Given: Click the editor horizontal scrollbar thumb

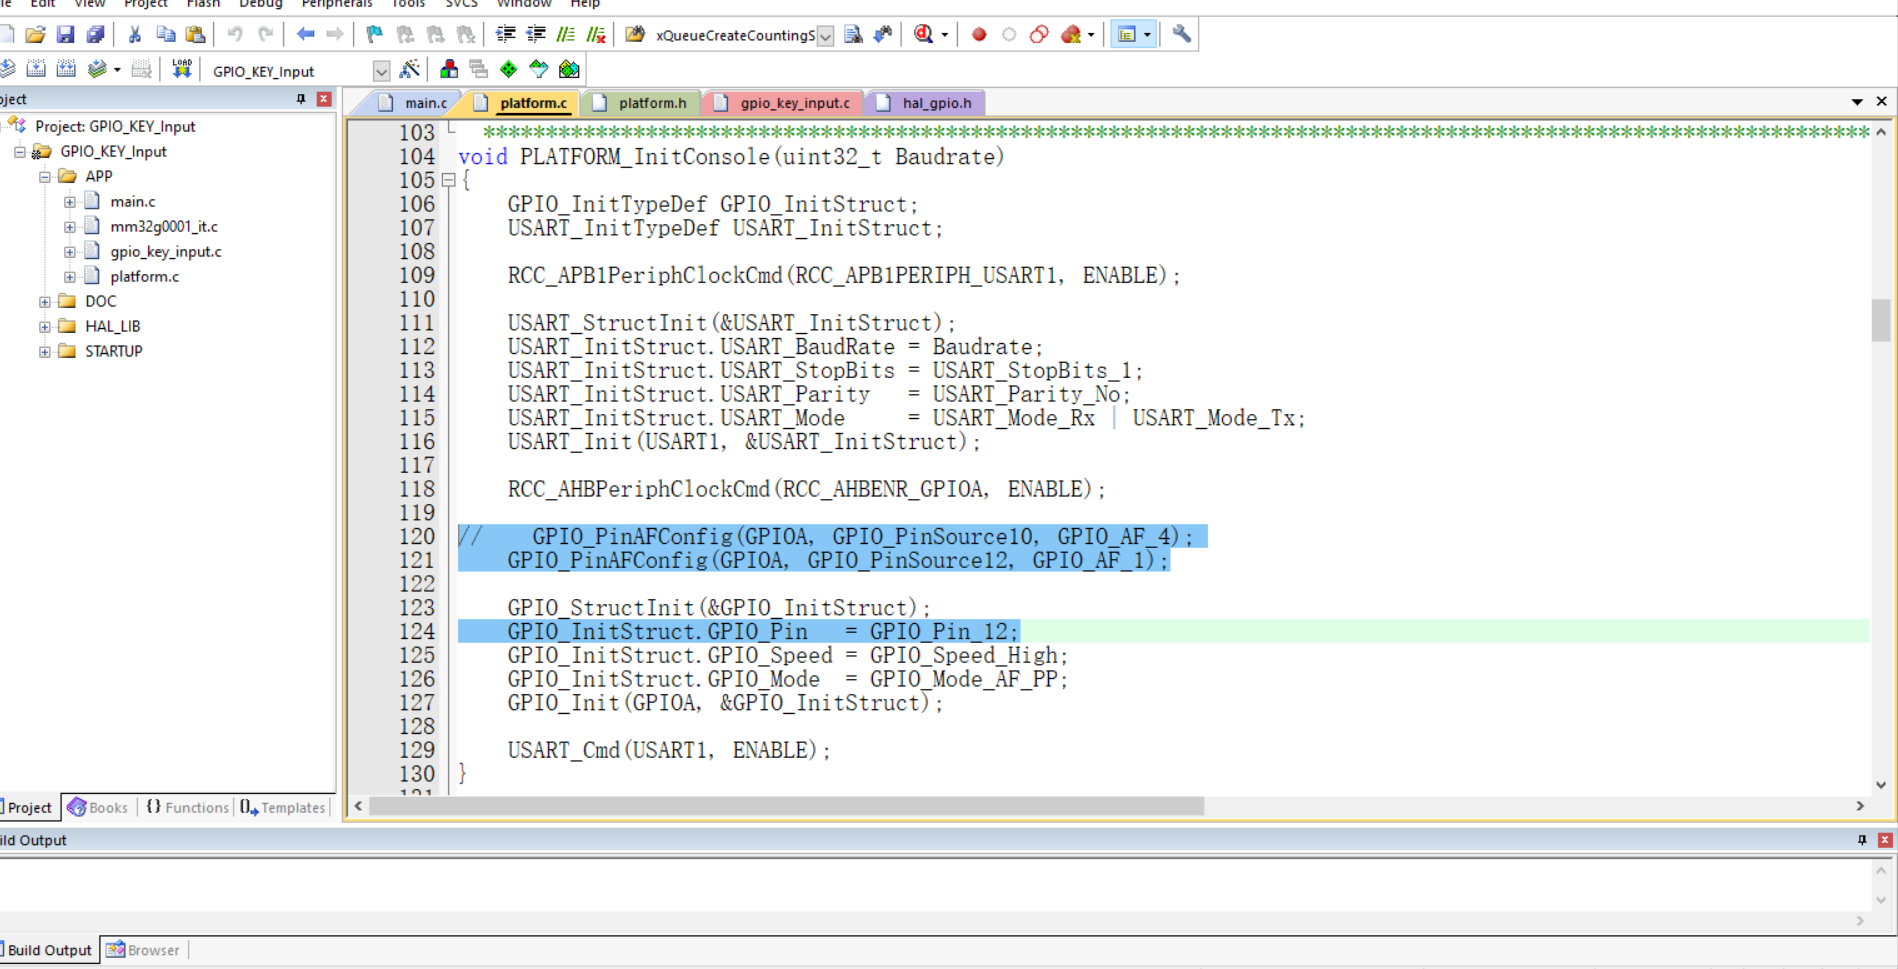Looking at the screenshot, I should [x=786, y=806].
